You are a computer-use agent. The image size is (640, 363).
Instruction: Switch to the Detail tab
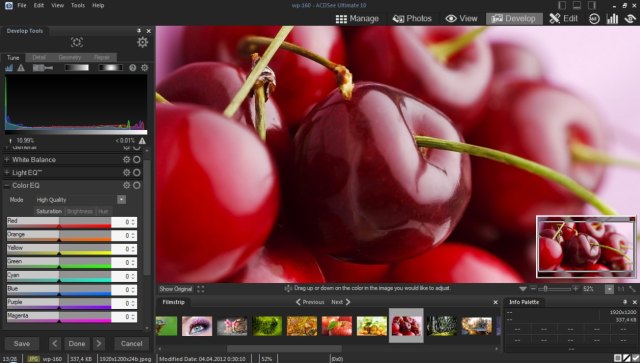(x=39, y=58)
